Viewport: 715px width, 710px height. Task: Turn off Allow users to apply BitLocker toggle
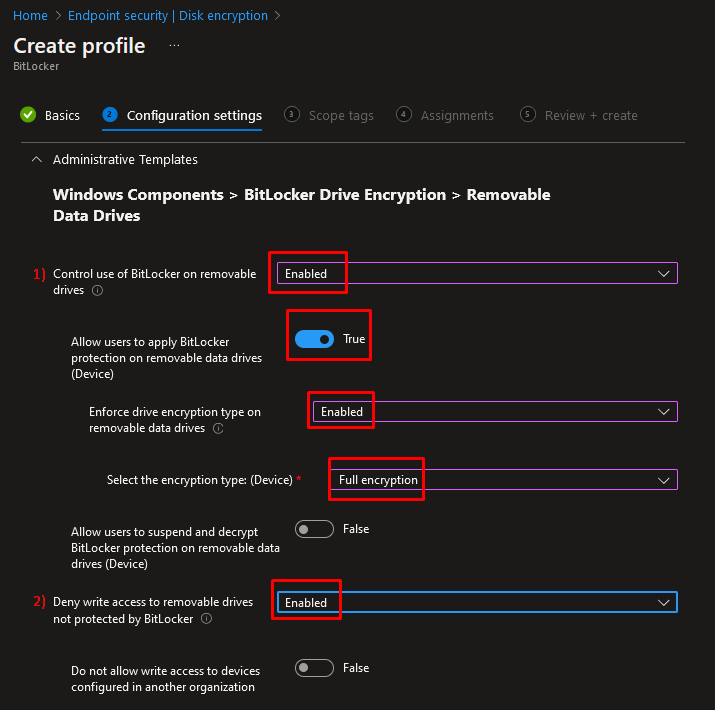(x=314, y=339)
